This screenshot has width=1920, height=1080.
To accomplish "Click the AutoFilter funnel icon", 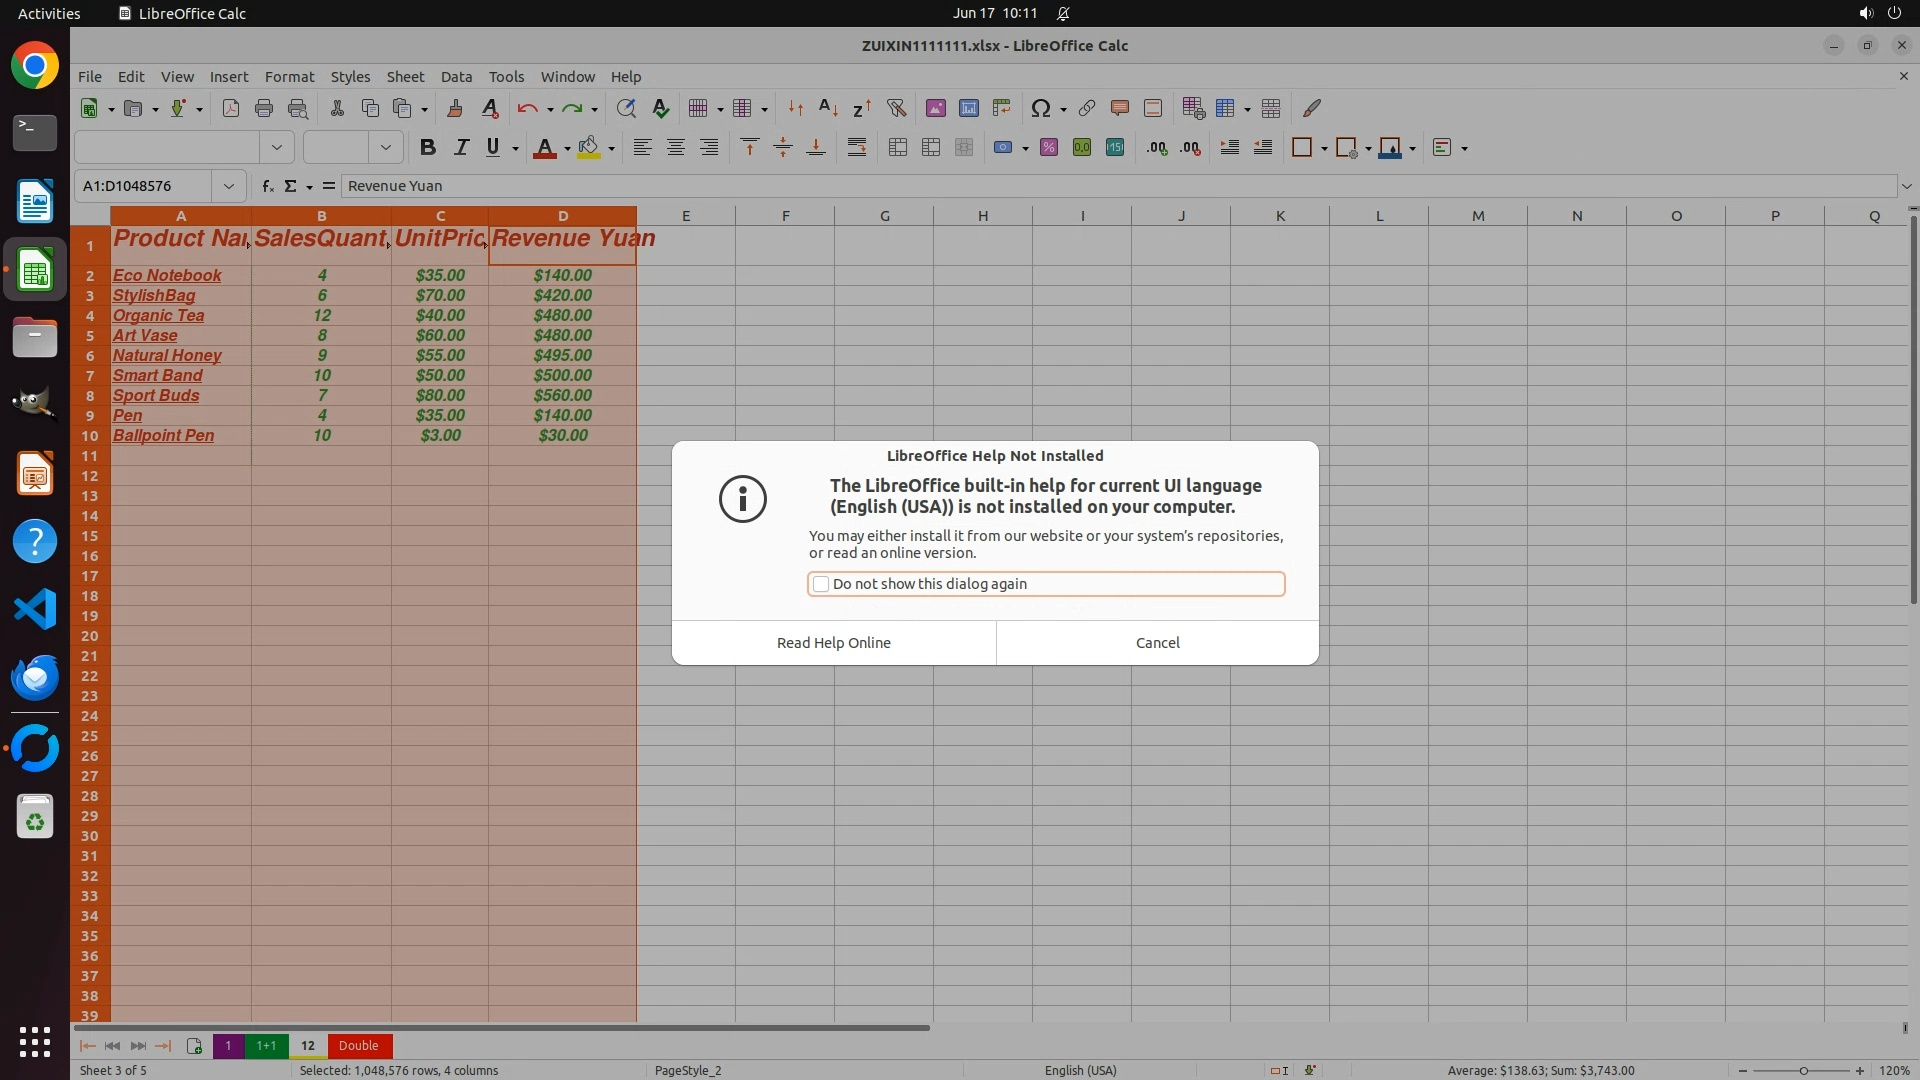I will 896,108.
